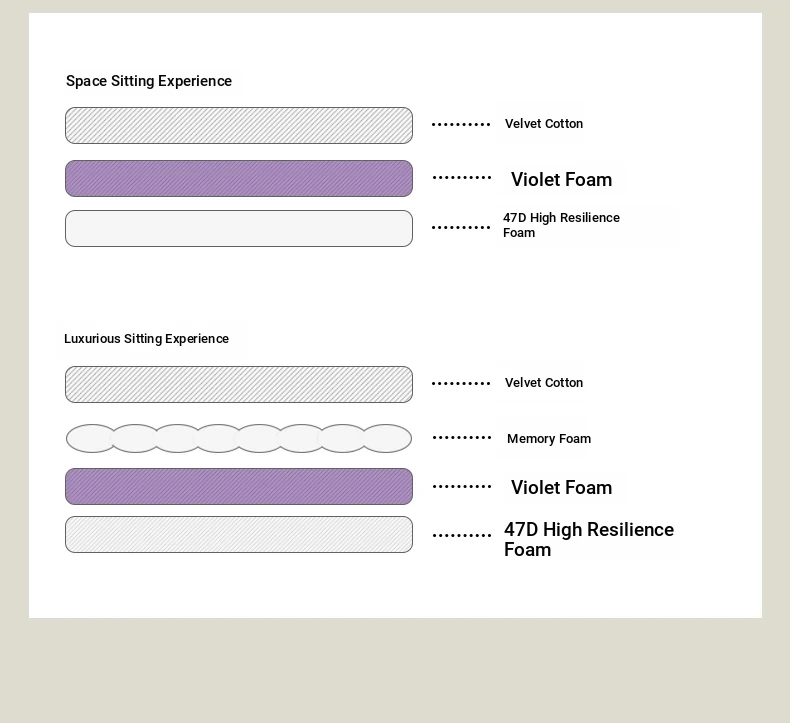Click the dotted line beside Memory Foam
This screenshot has height=723, width=790.
coord(462,438)
